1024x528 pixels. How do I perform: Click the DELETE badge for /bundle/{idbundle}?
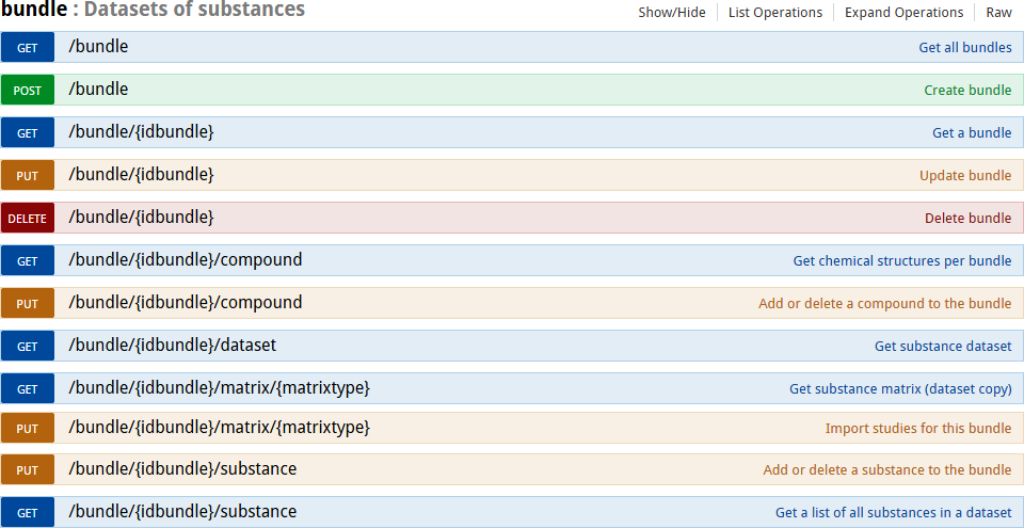pos(27,218)
